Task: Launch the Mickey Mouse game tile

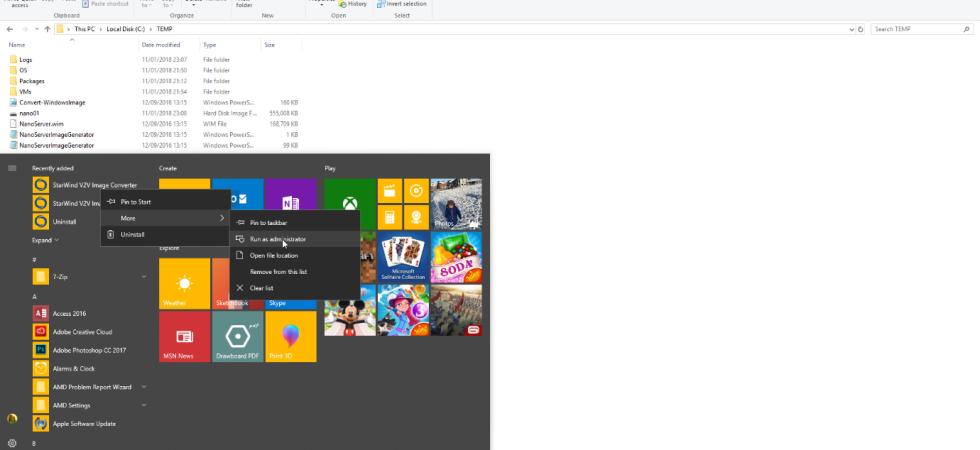Action: coord(350,310)
